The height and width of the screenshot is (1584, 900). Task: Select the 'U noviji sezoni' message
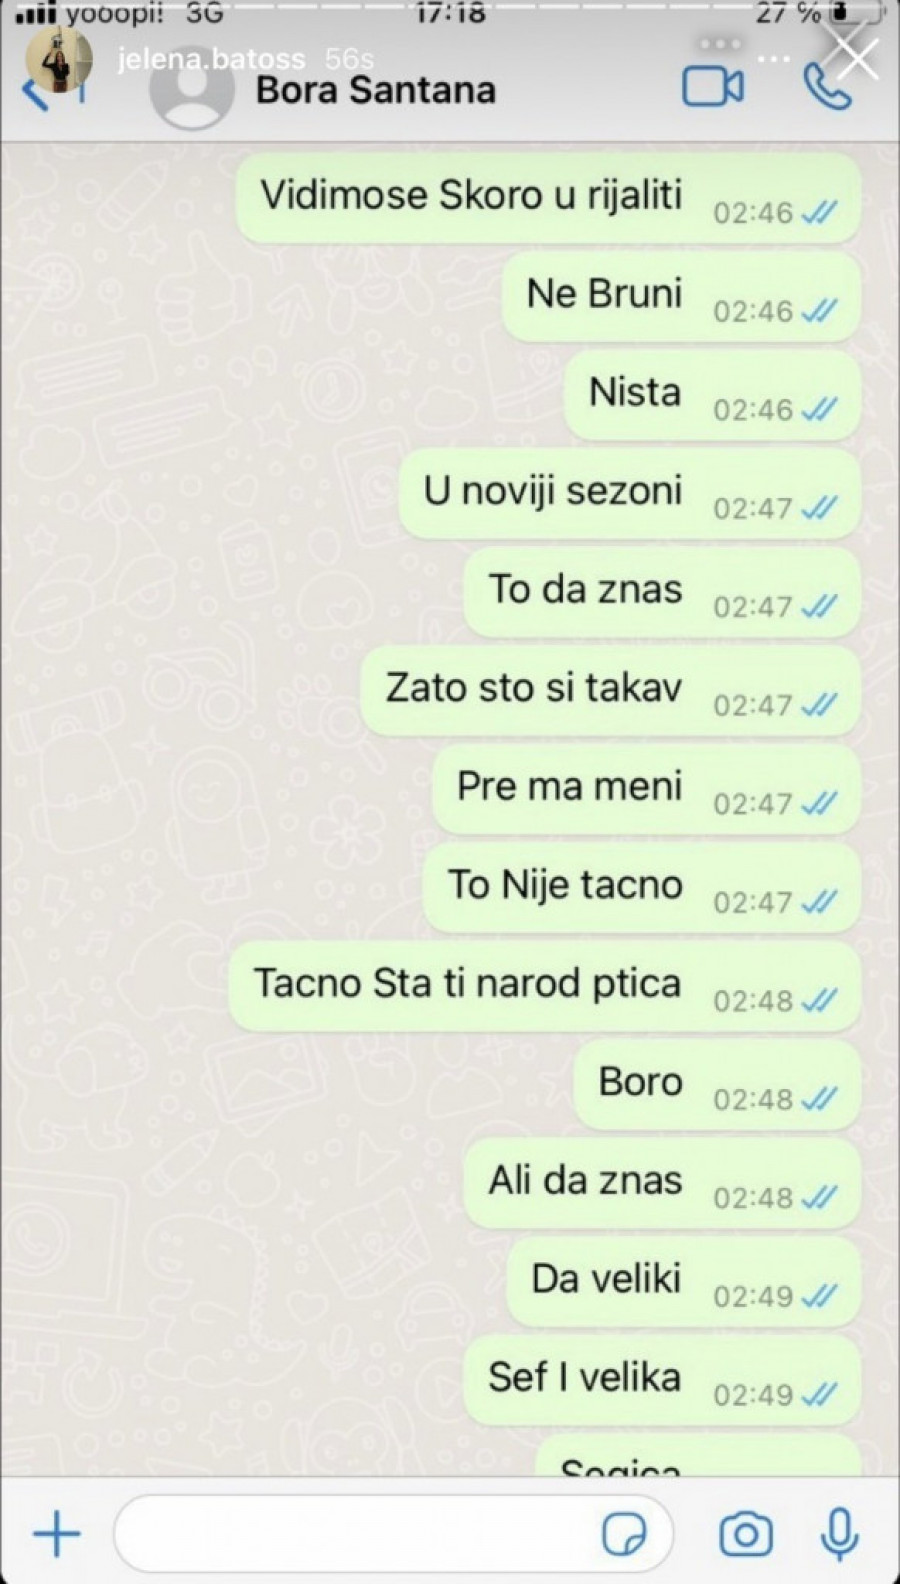[x=630, y=494]
